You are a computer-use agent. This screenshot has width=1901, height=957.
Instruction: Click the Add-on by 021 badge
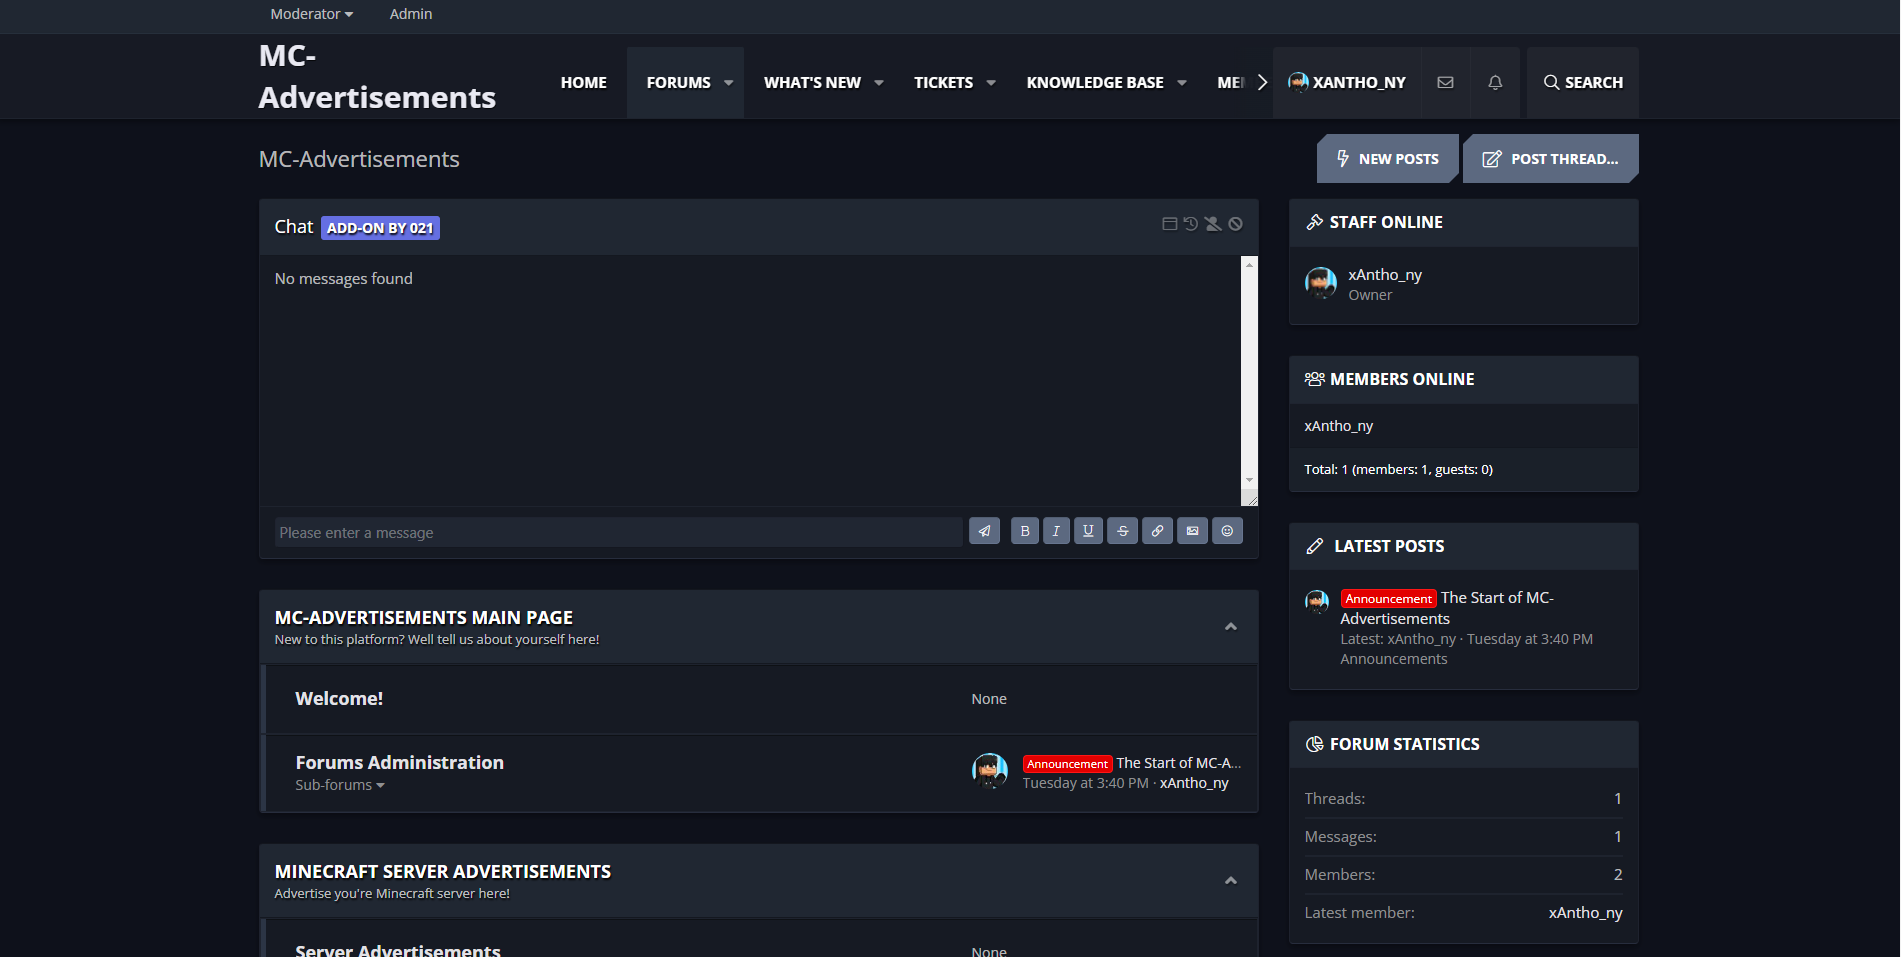pyautogui.click(x=380, y=228)
